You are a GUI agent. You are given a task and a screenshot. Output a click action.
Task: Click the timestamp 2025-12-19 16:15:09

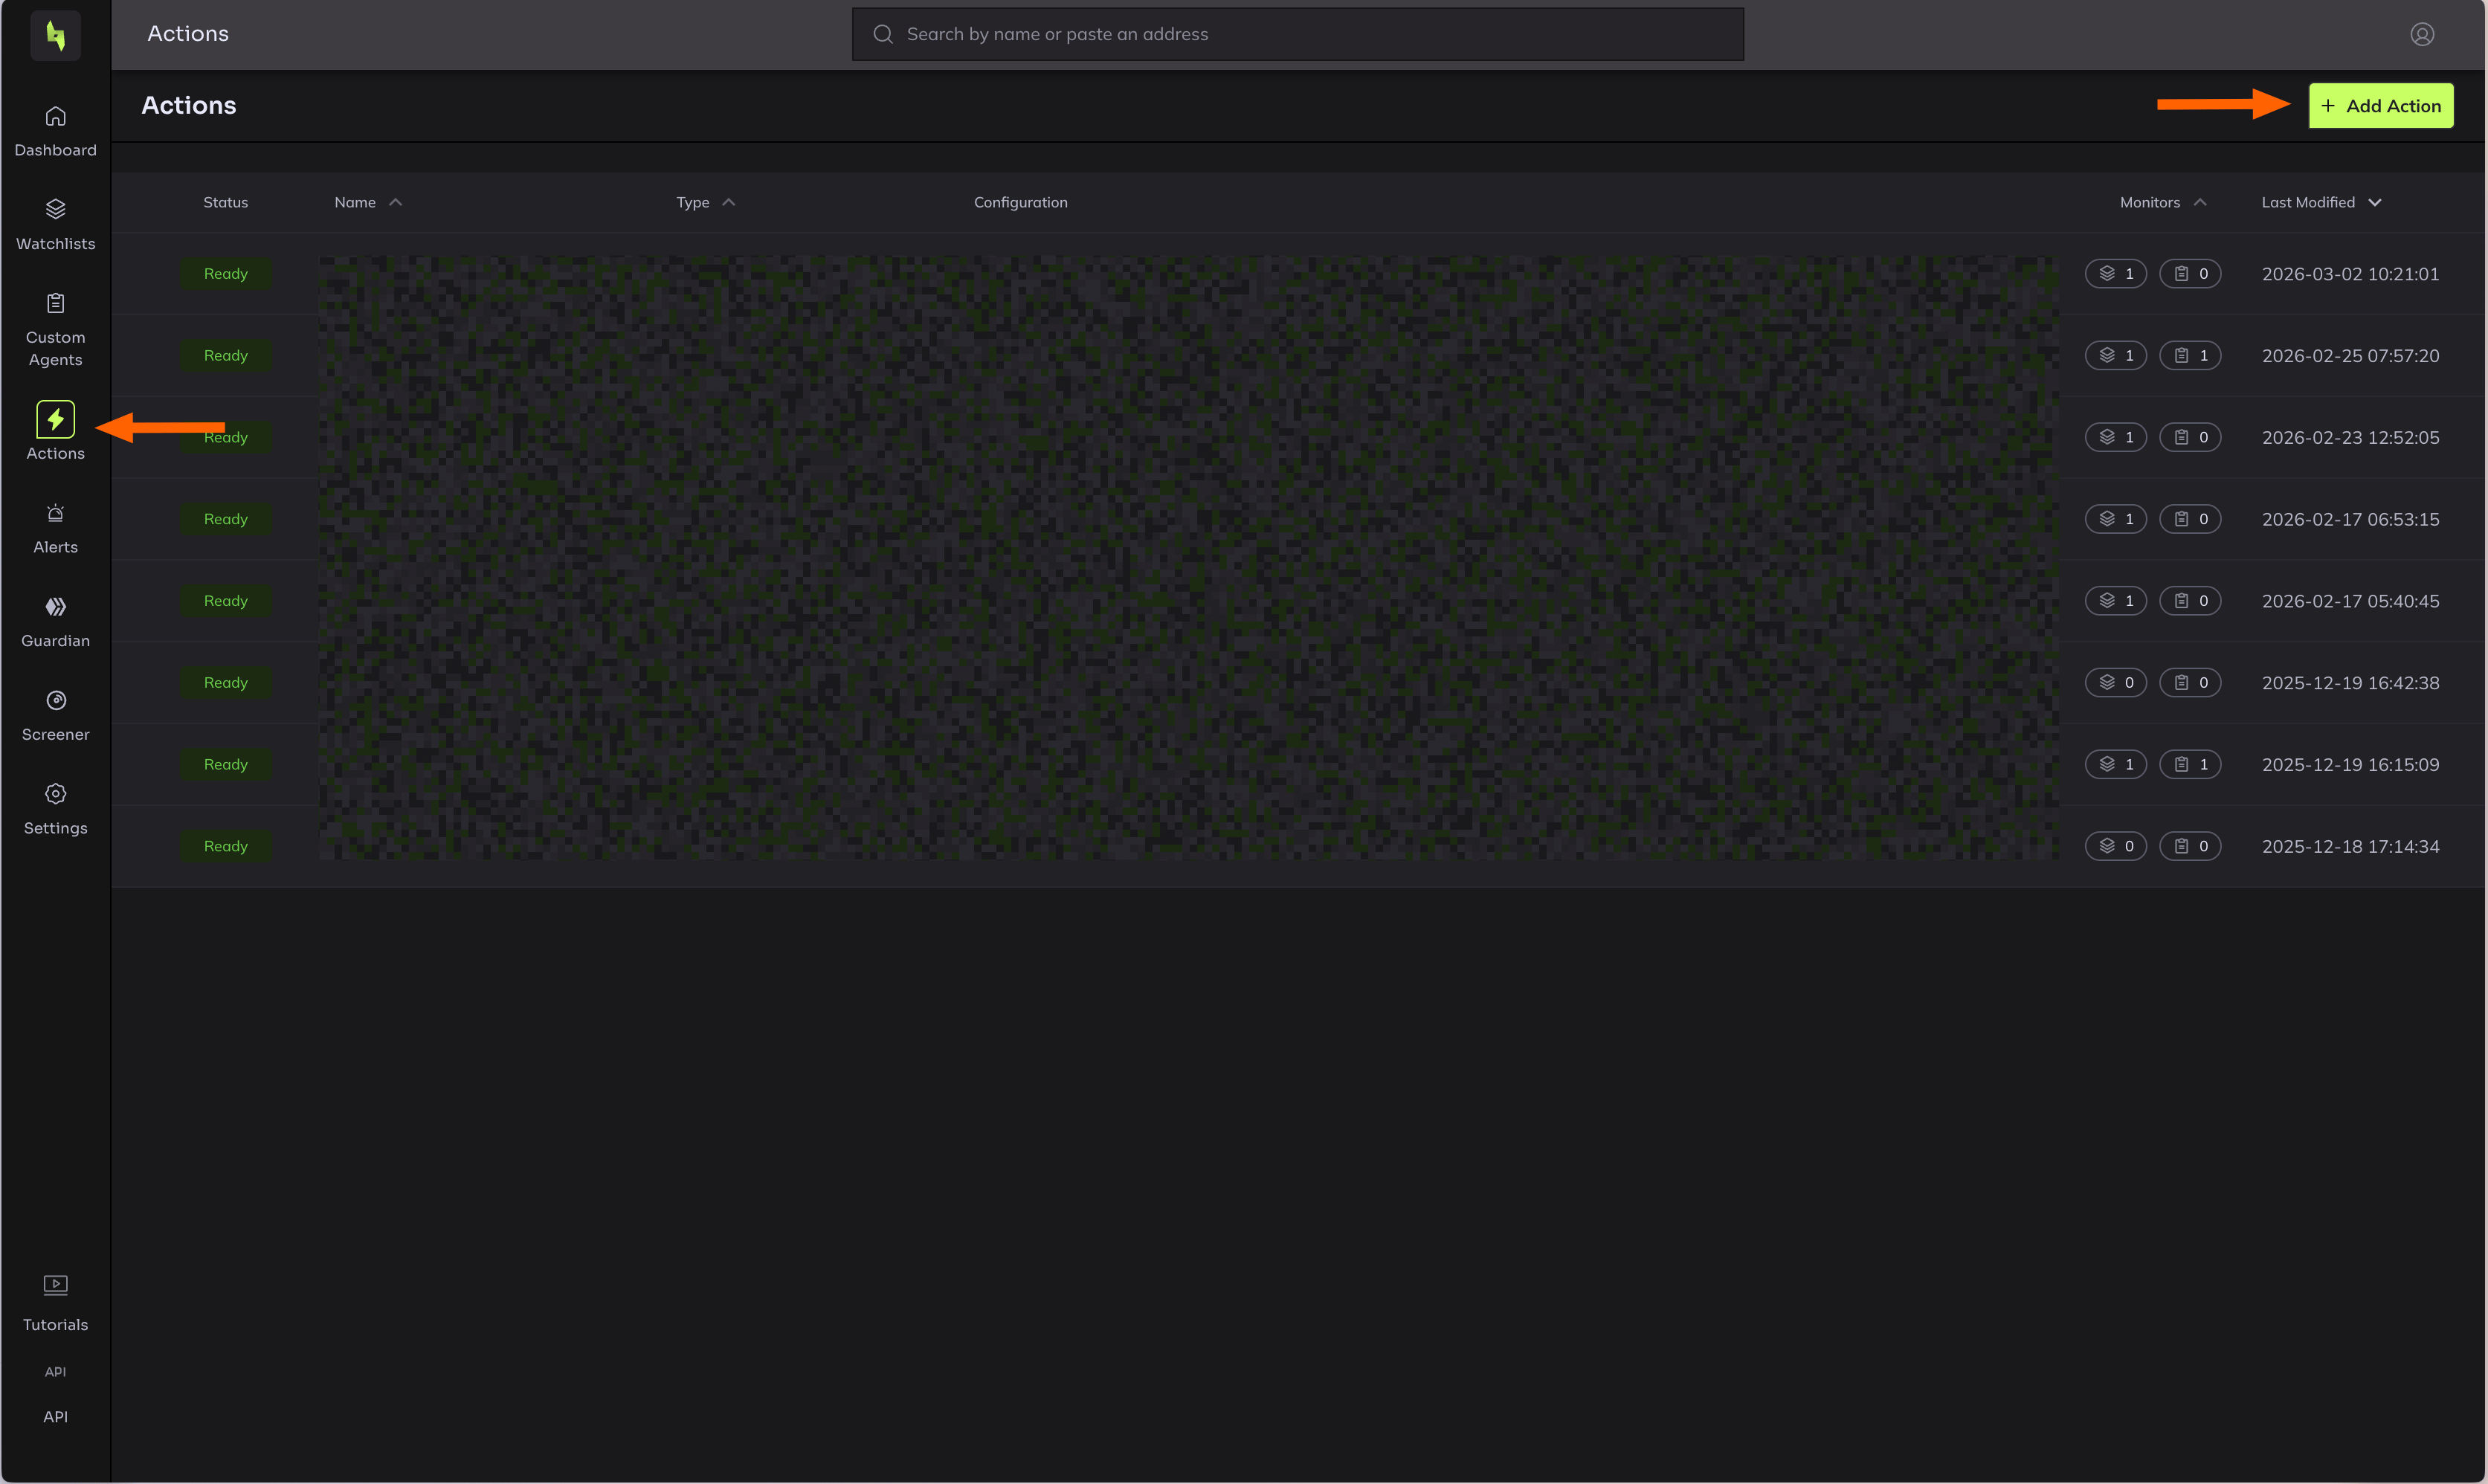[2350, 764]
